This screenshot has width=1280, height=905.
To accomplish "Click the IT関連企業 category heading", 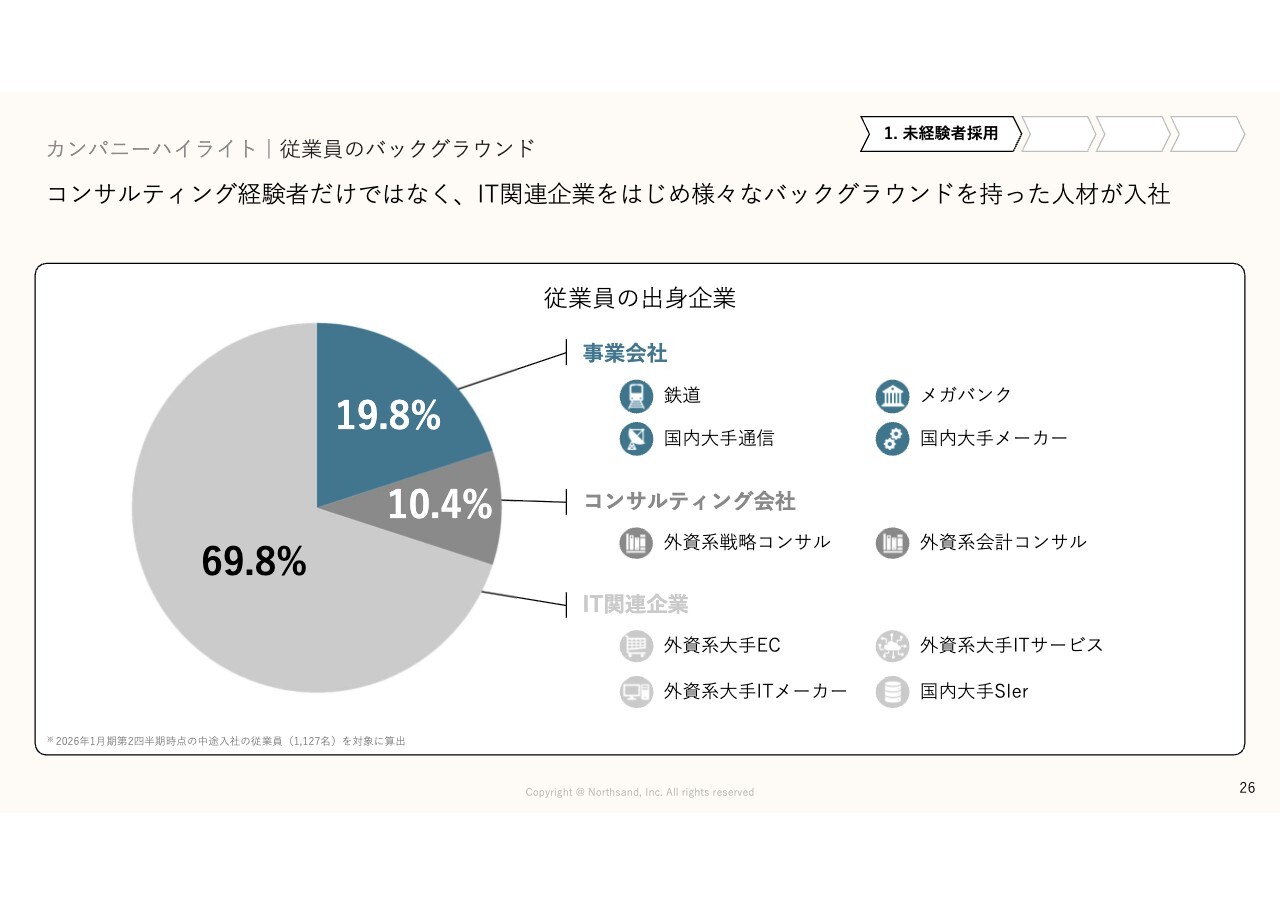I will click(636, 604).
